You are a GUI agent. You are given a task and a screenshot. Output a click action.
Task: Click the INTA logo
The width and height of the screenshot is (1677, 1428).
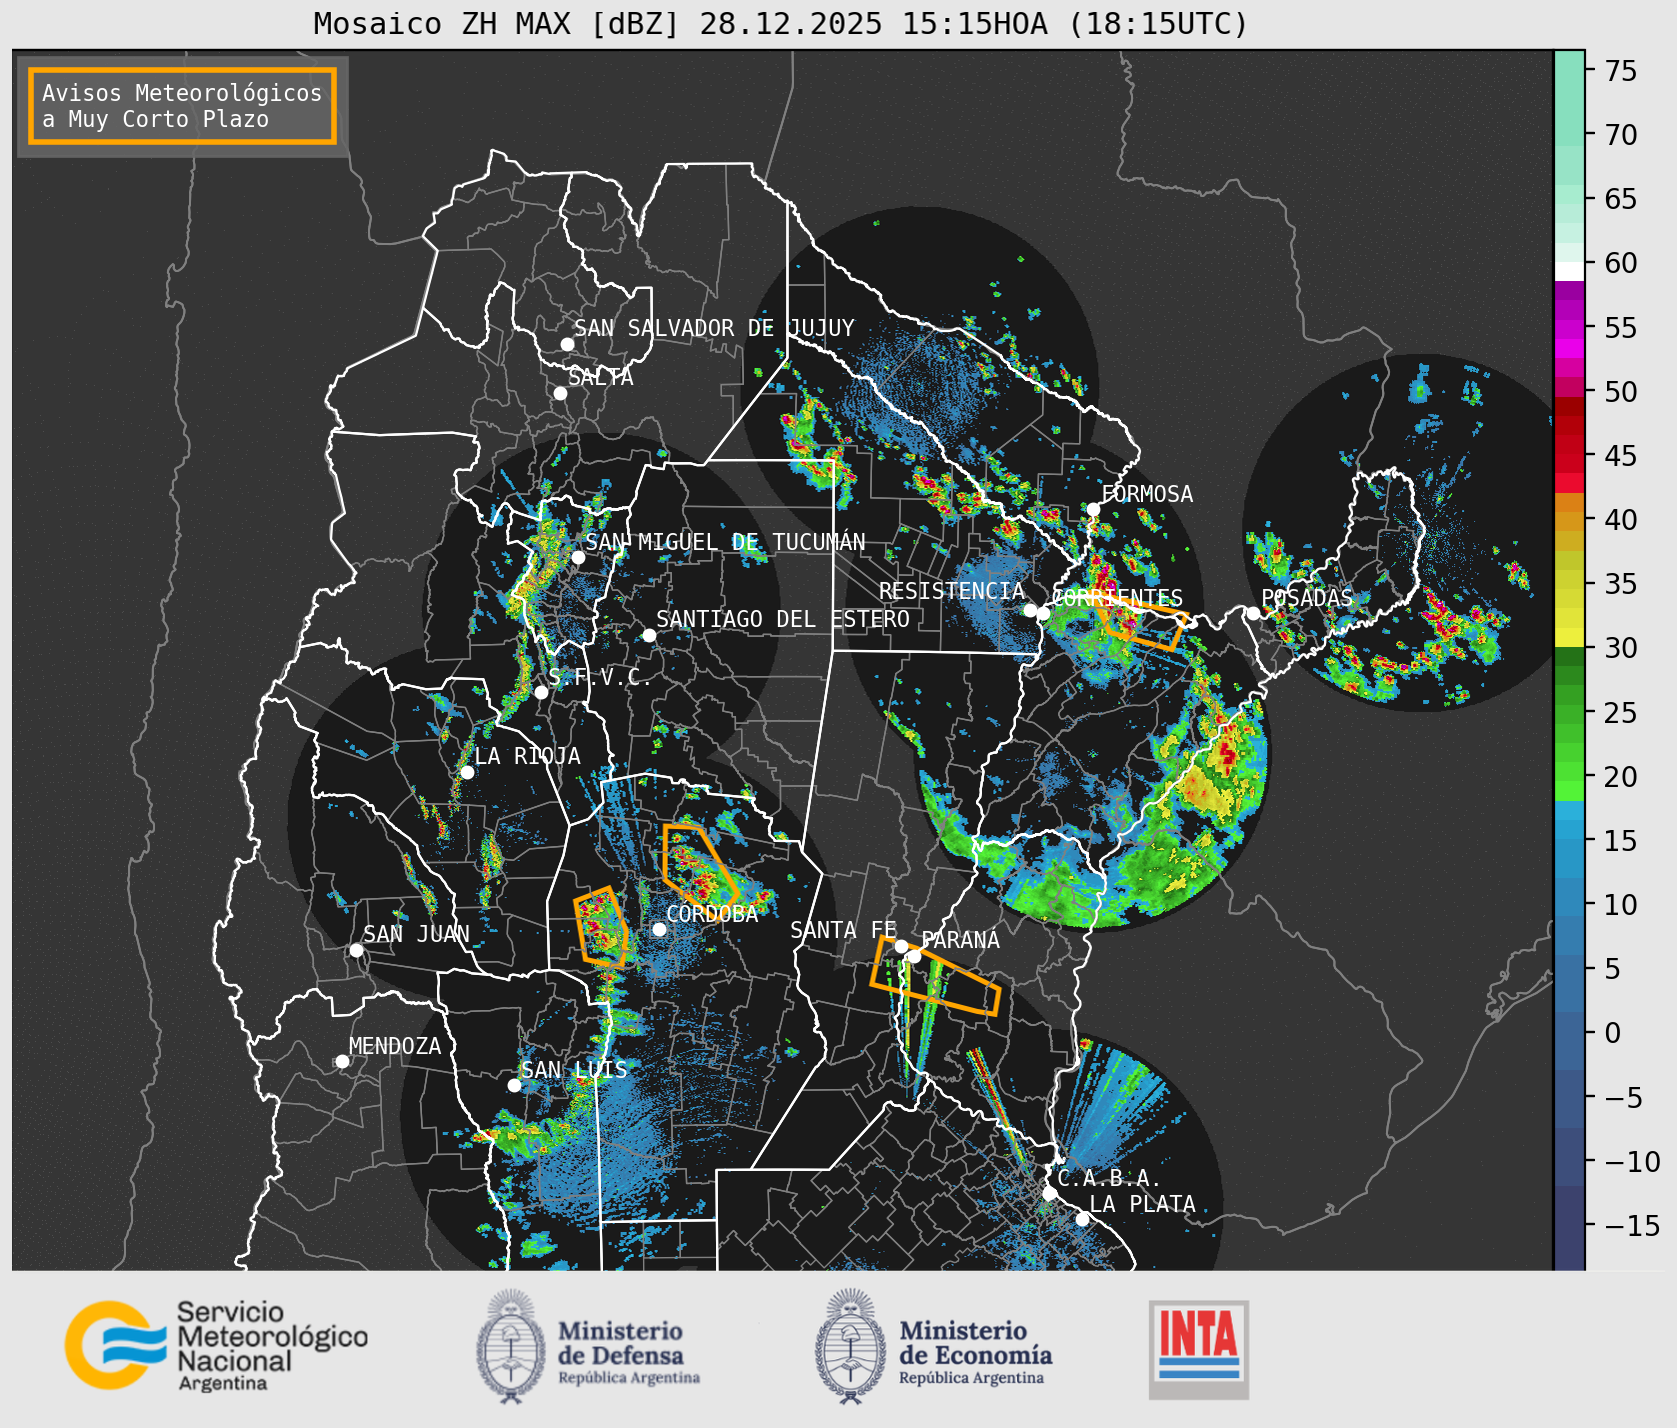click(x=1199, y=1349)
